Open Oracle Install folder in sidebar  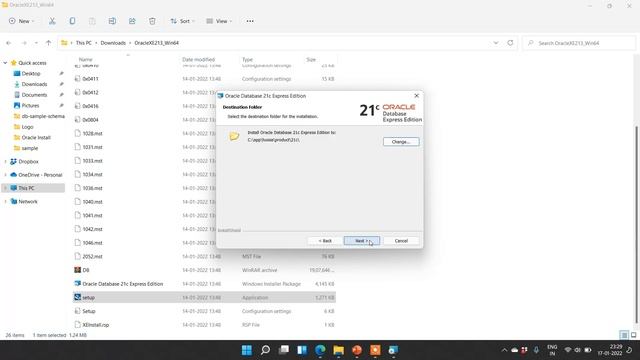tap(36, 138)
